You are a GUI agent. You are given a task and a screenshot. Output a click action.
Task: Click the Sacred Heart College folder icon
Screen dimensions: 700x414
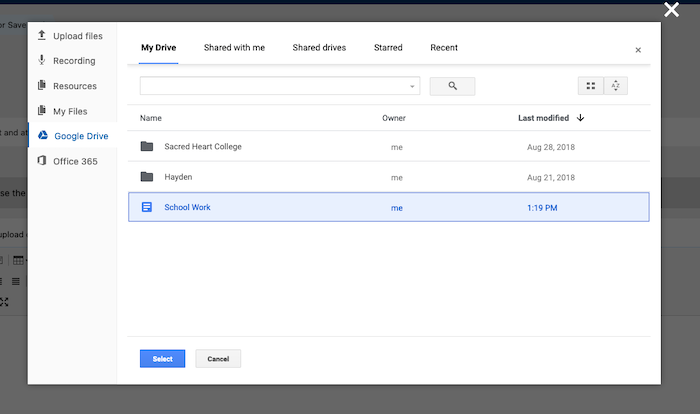[147, 146]
